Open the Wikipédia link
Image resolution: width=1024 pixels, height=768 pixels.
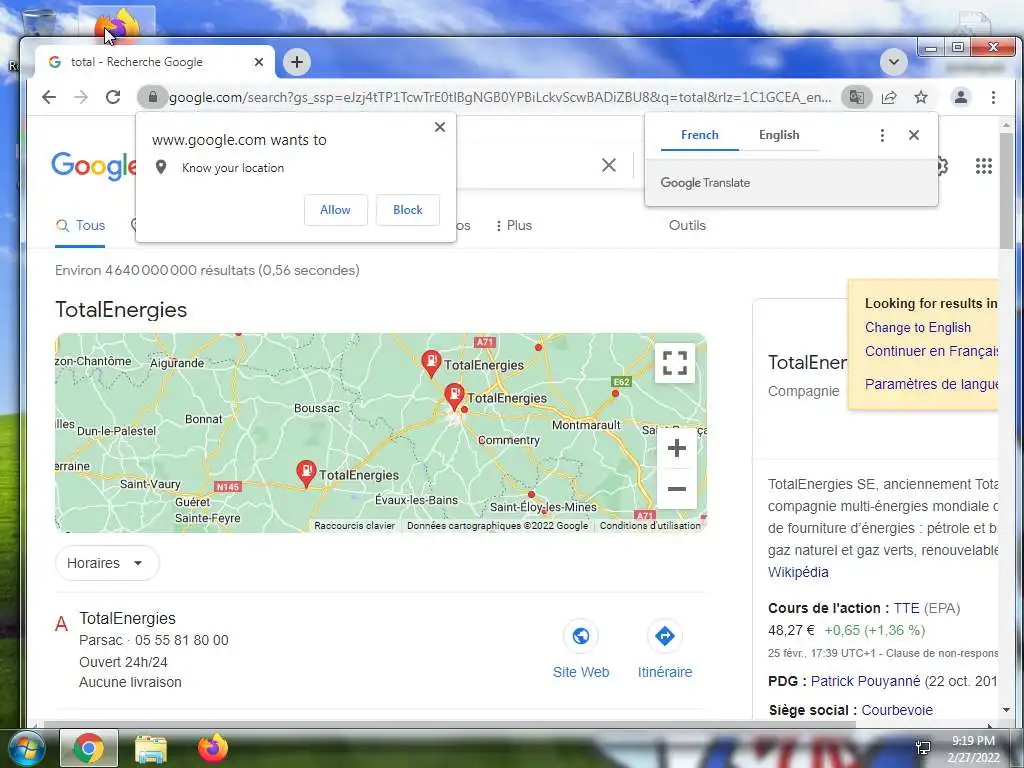coord(798,572)
